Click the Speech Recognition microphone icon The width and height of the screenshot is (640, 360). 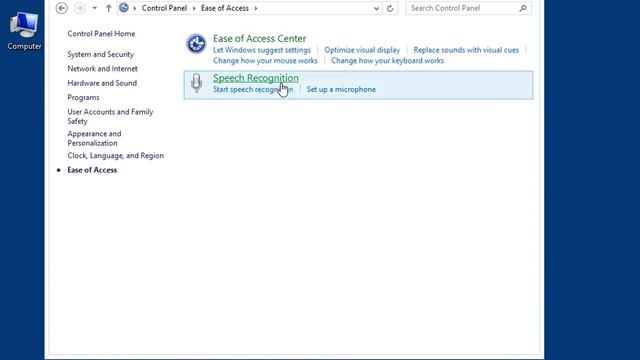pyautogui.click(x=196, y=83)
